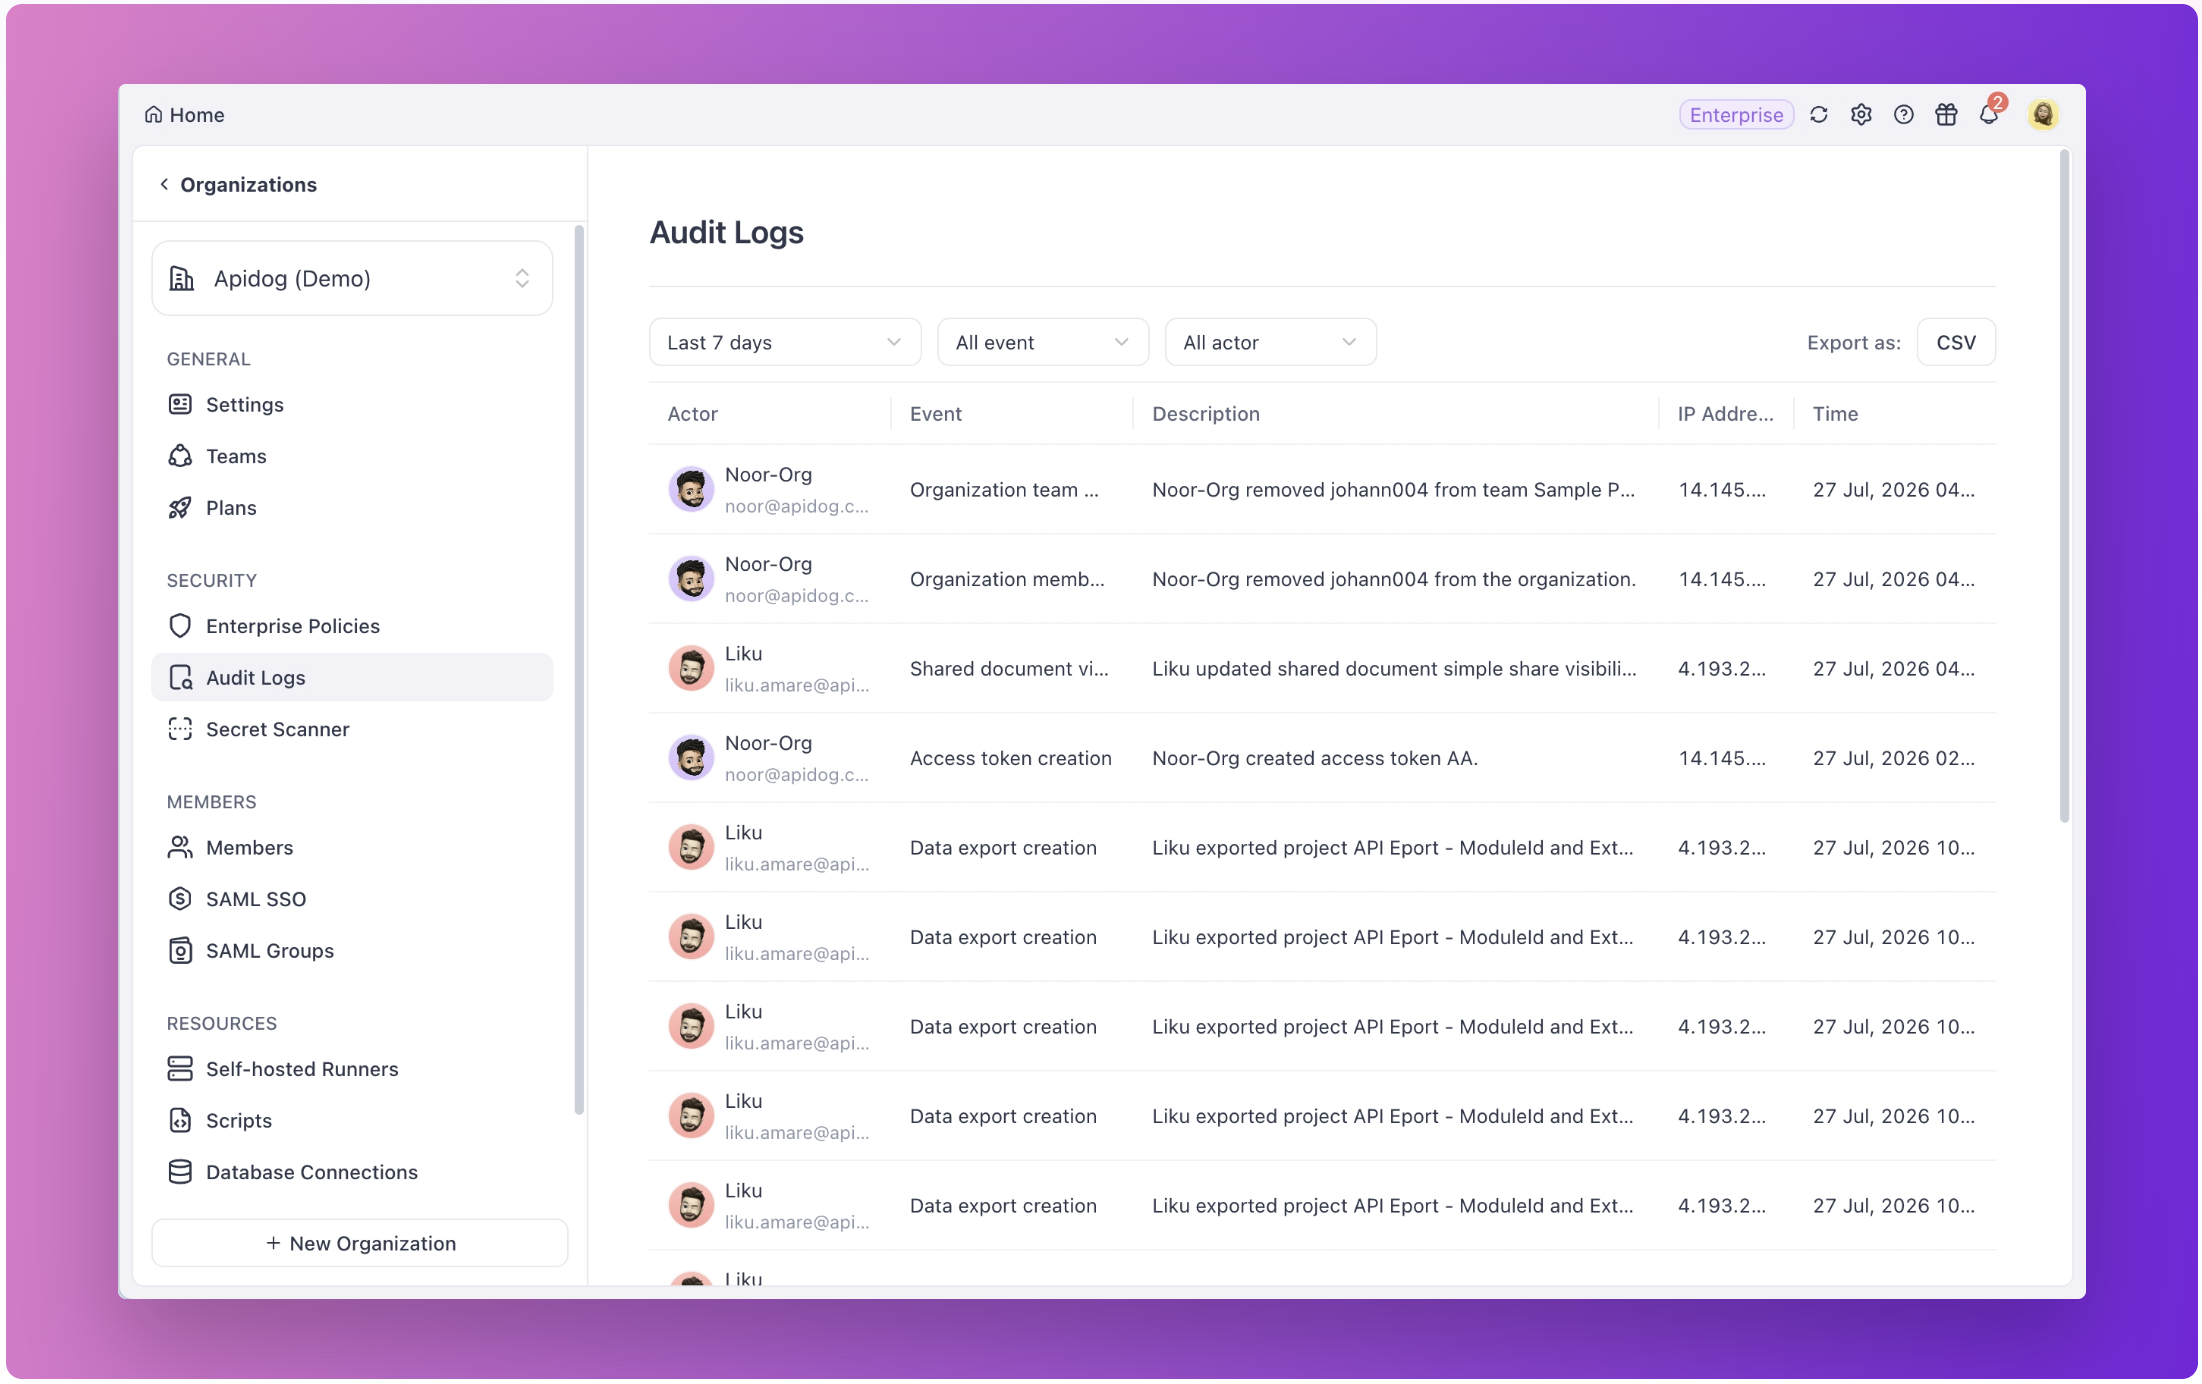Click the gift box icon
2202x1384 pixels.
pos(1946,115)
